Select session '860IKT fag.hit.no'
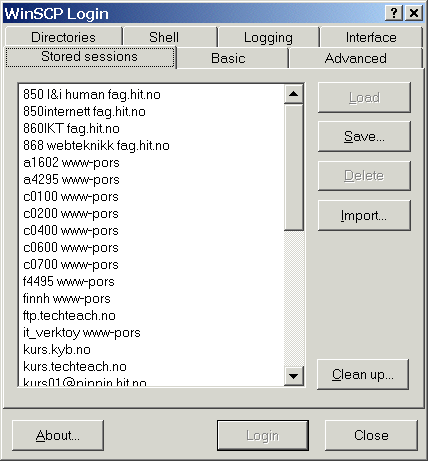This screenshot has width=428, height=461. 151,128
